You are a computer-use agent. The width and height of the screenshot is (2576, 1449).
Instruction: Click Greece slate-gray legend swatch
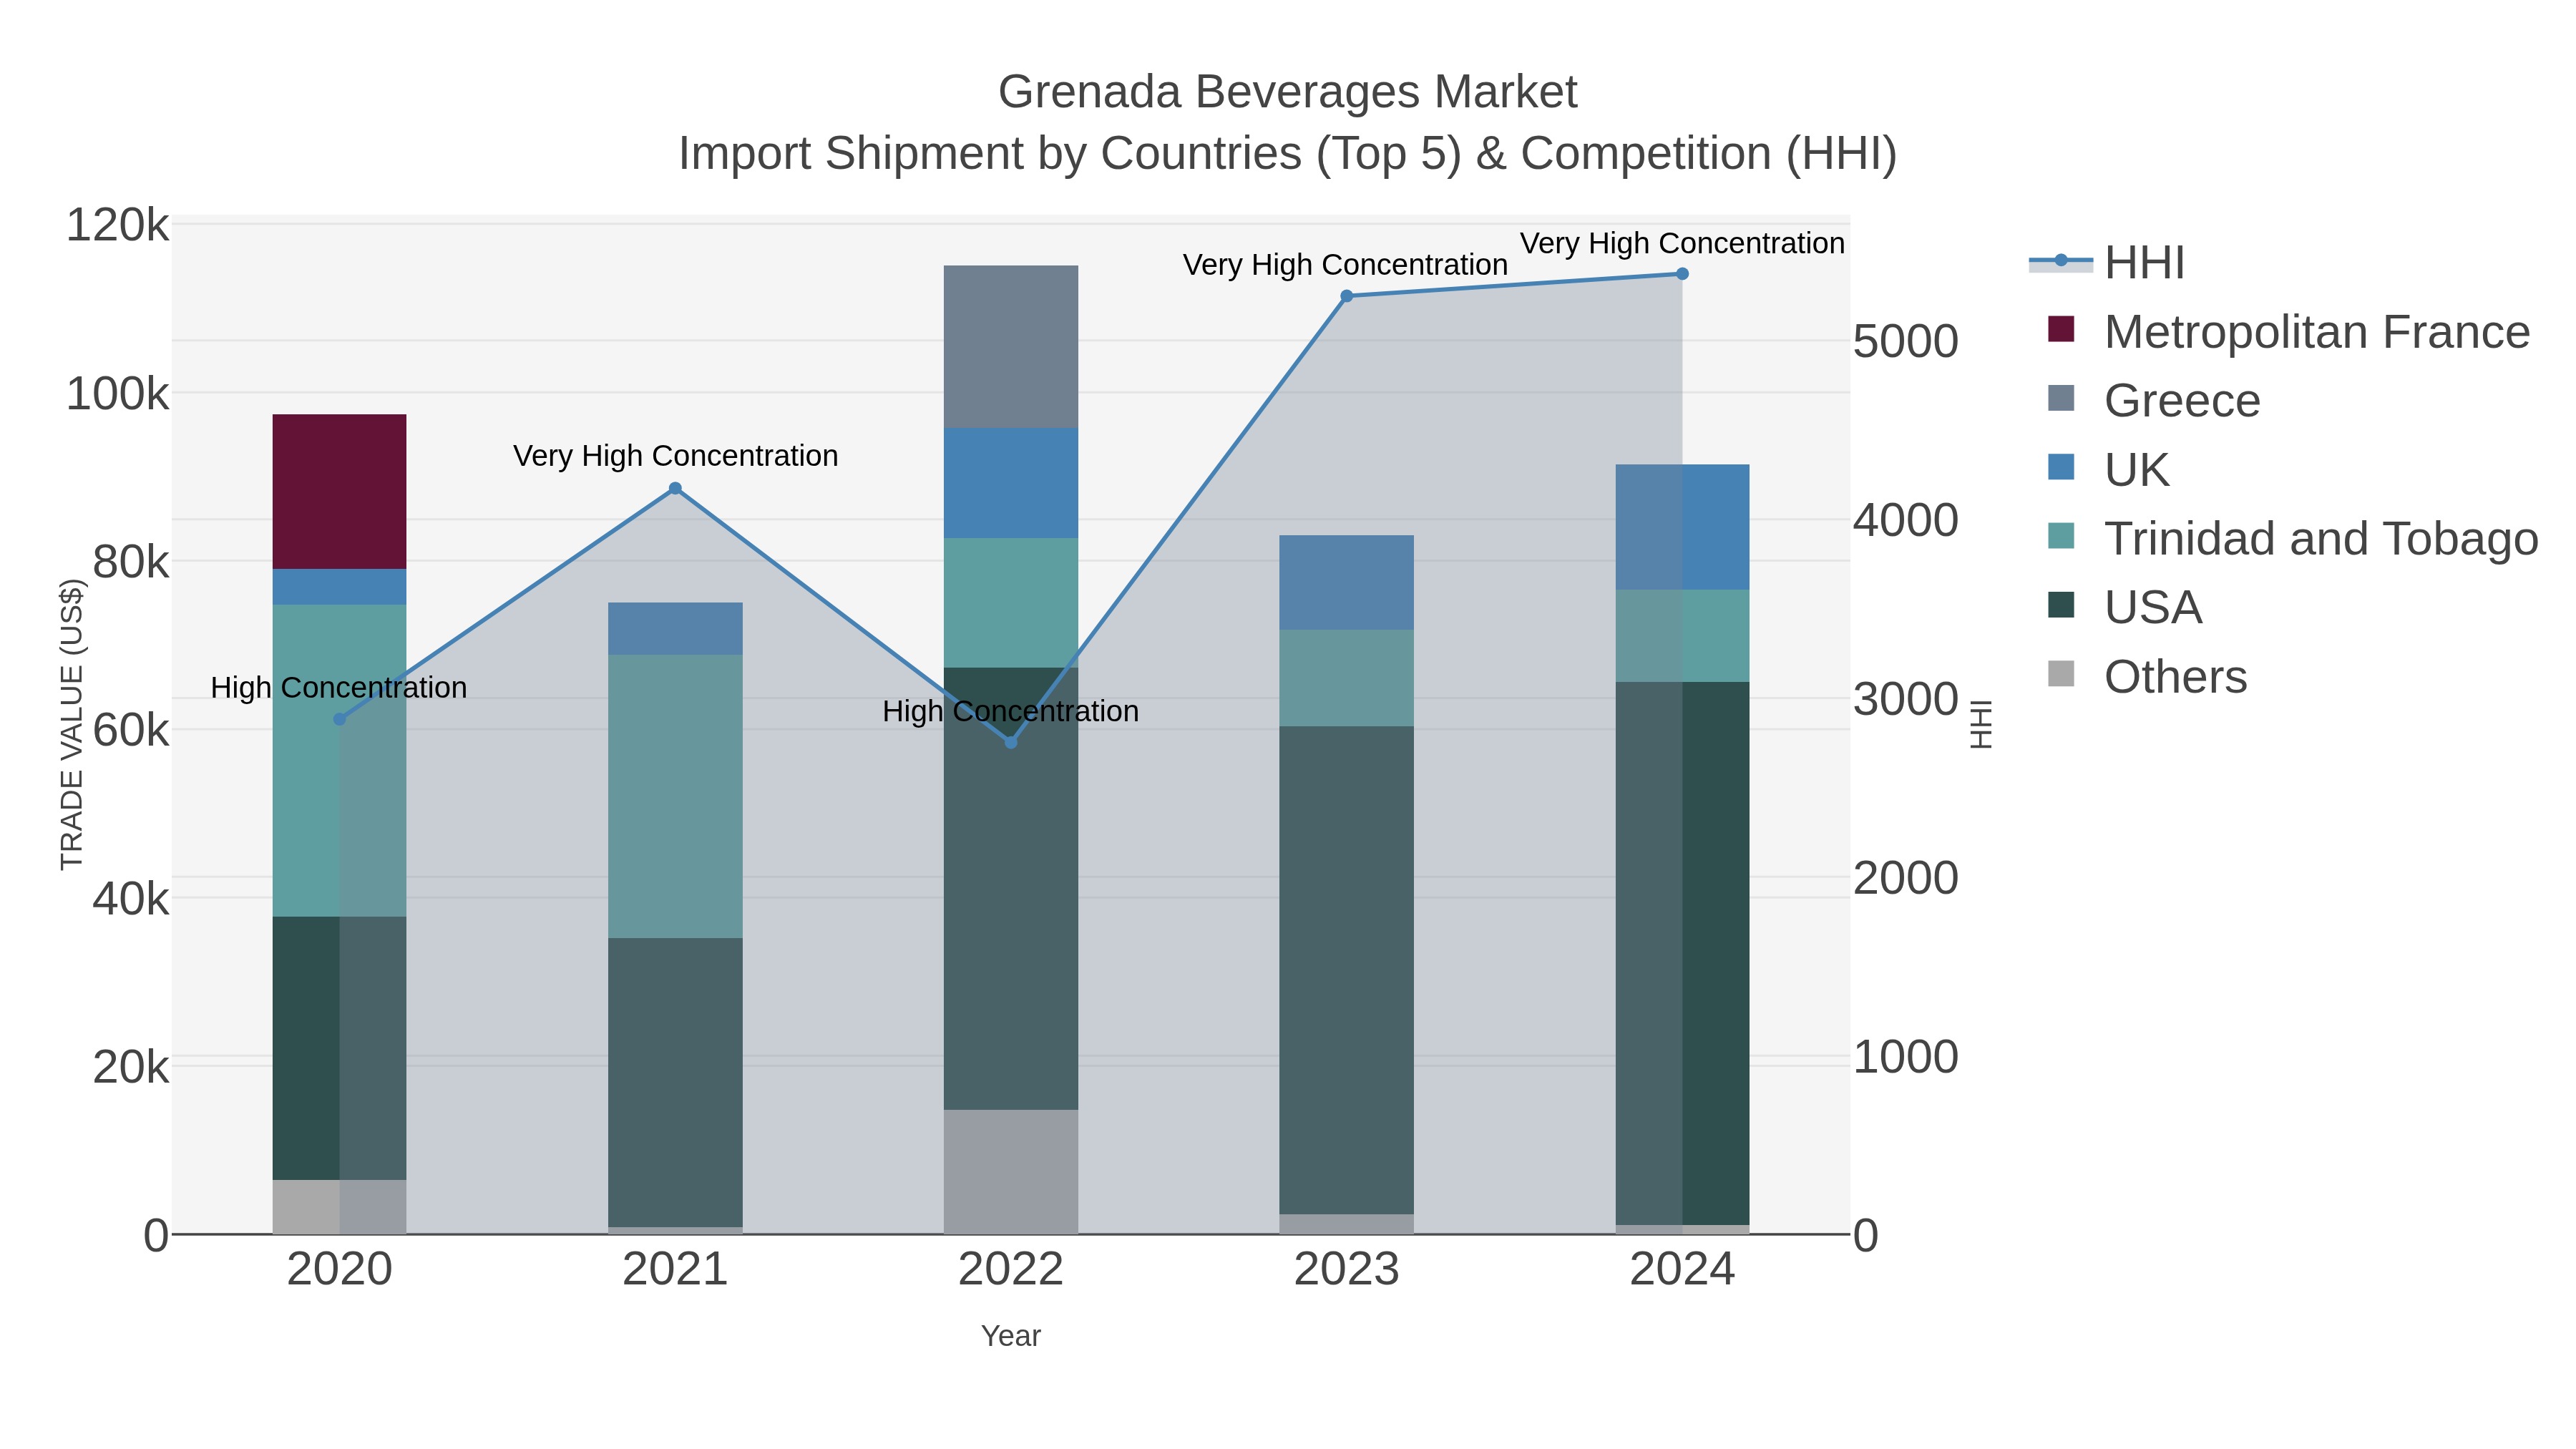tap(2061, 398)
